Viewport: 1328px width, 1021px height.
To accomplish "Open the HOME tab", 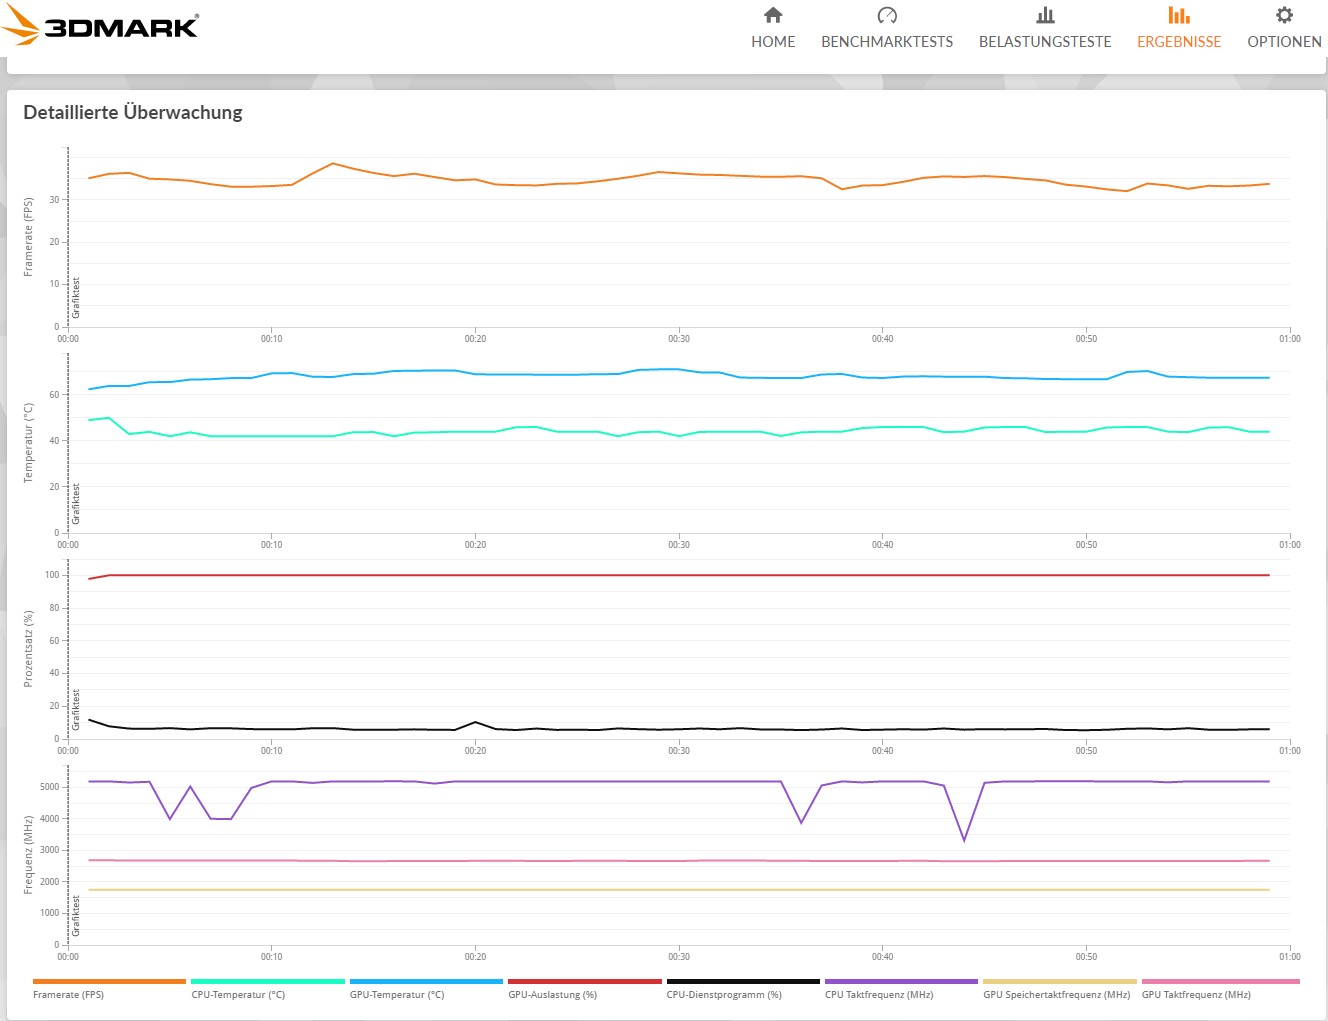I will (x=773, y=42).
